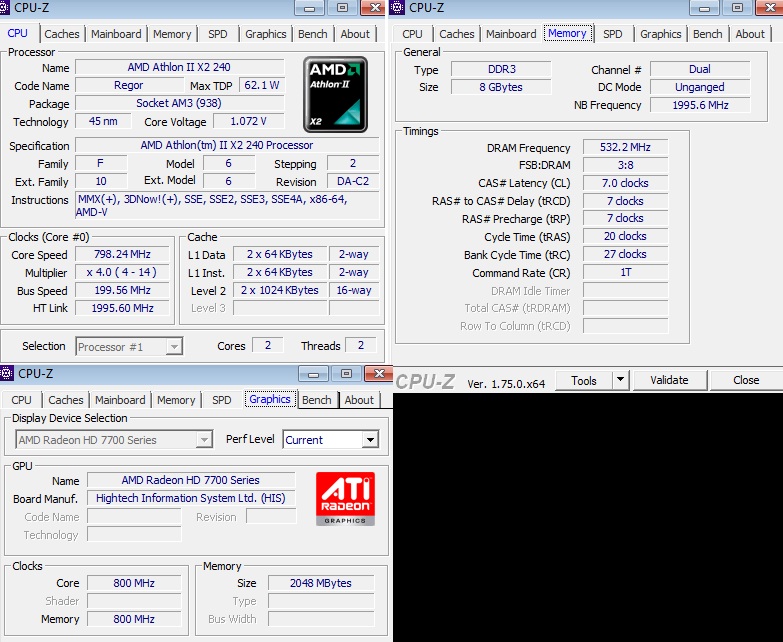Go to SPD tab in Graphics window
Image resolution: width=783 pixels, height=642 pixels.
[222, 400]
